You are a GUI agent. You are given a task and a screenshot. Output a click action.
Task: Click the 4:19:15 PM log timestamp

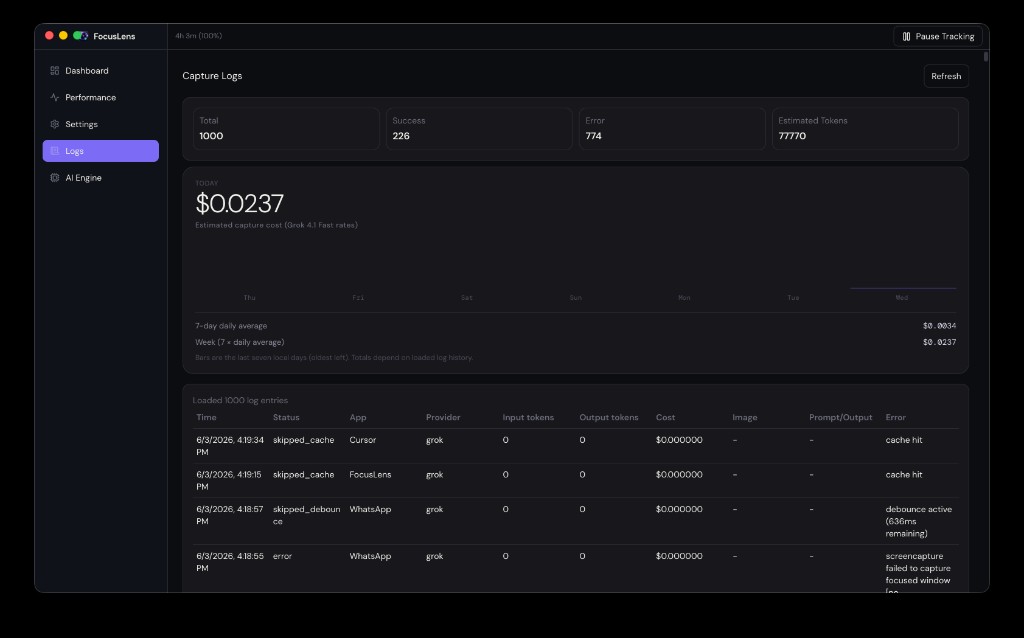tap(229, 481)
